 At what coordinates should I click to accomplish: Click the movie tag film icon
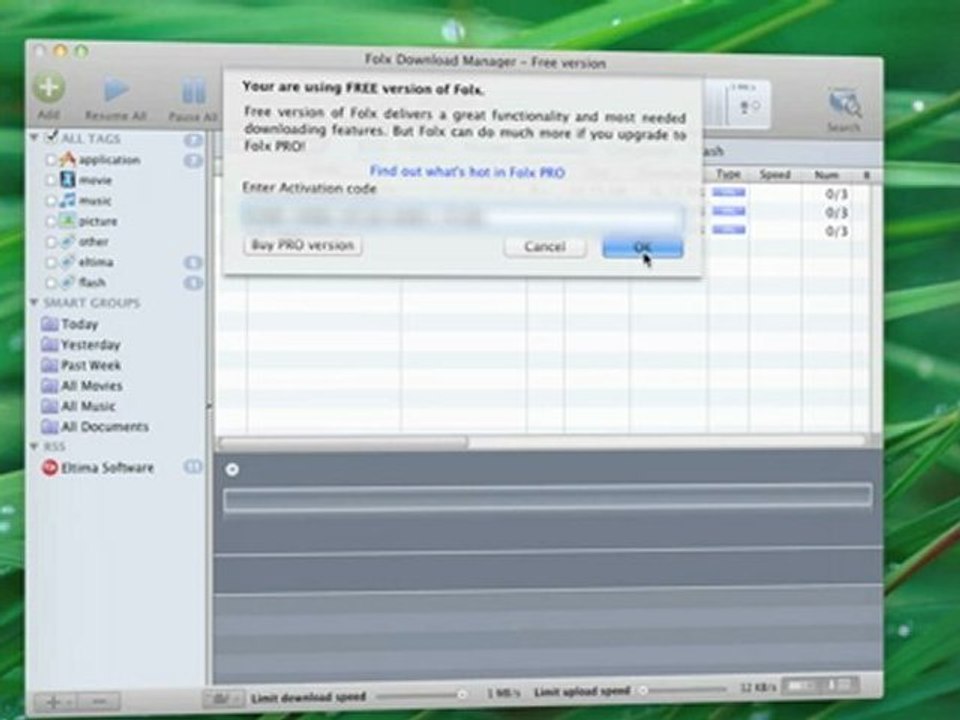68,179
